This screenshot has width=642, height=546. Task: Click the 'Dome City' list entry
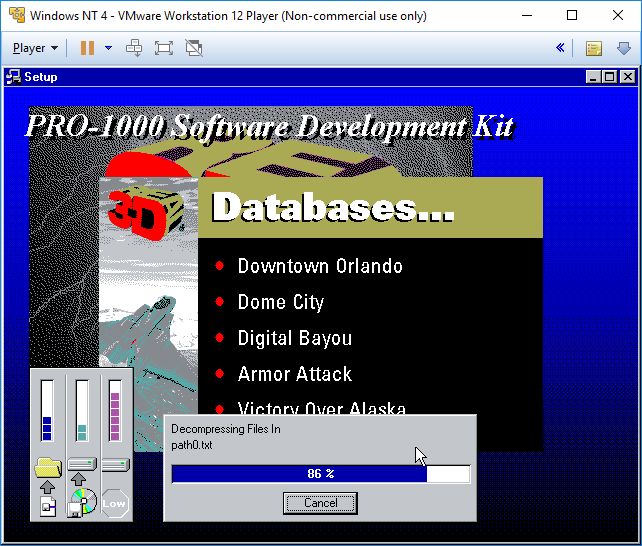(x=280, y=303)
